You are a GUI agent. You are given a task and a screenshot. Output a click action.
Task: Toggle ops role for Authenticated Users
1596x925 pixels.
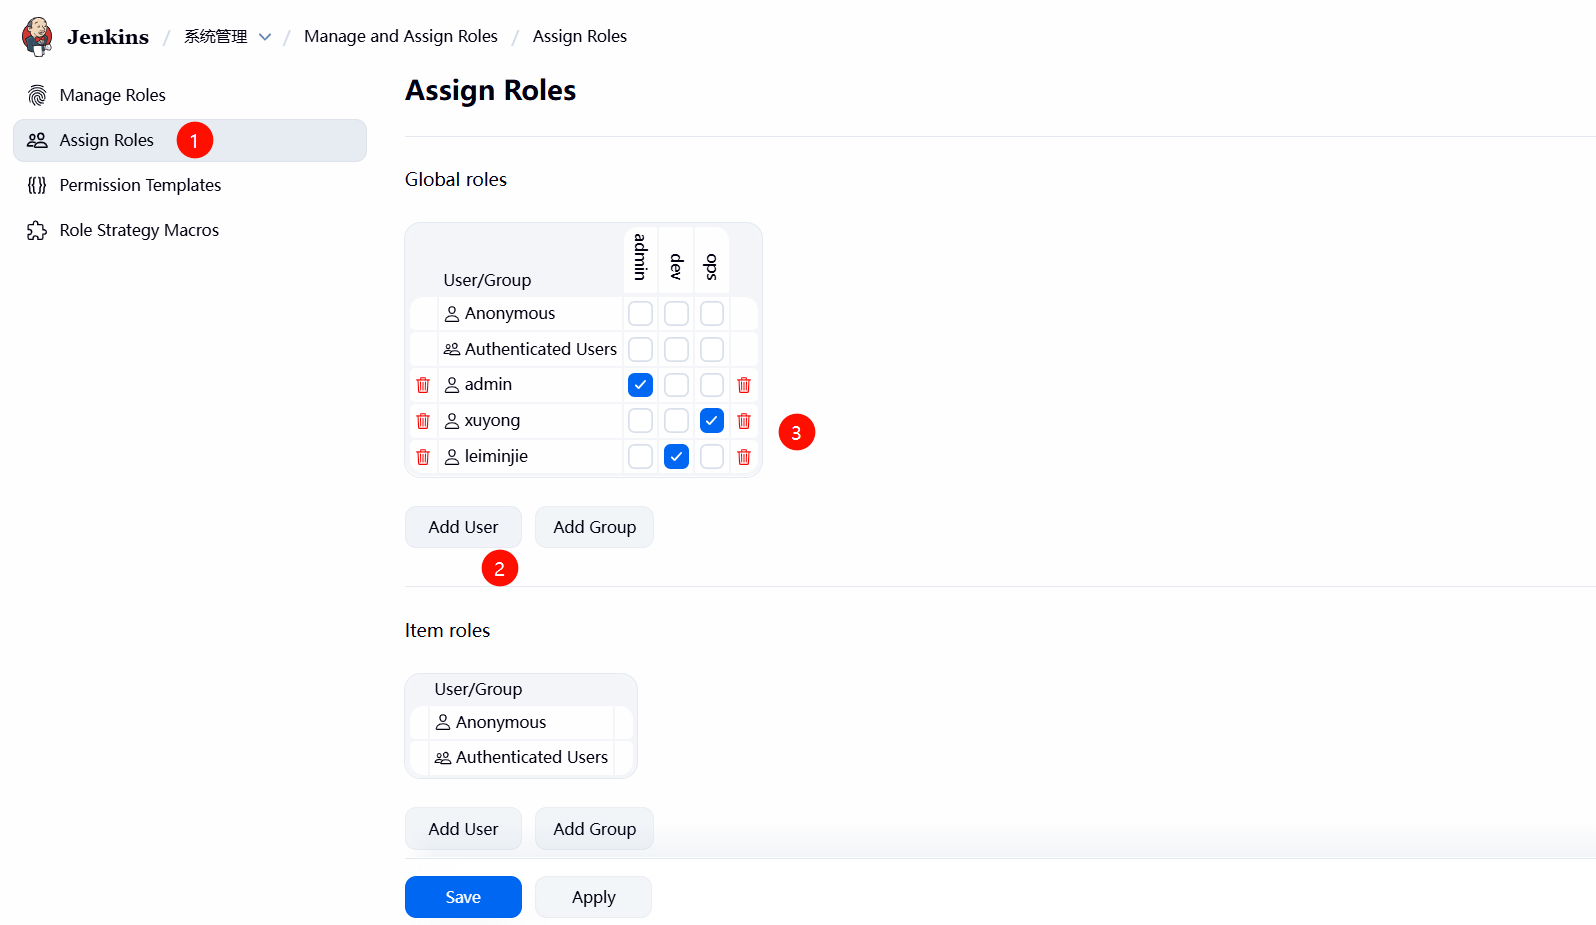point(712,349)
